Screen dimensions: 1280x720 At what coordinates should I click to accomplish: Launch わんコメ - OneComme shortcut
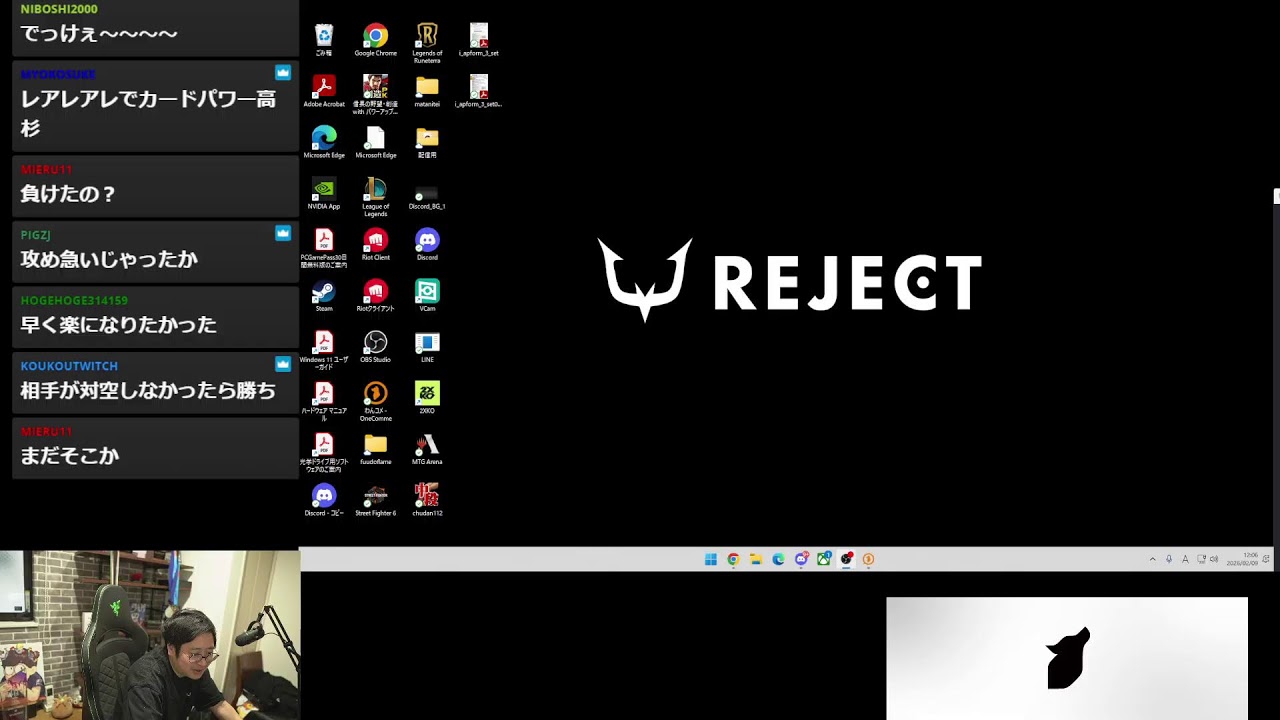[375, 401]
